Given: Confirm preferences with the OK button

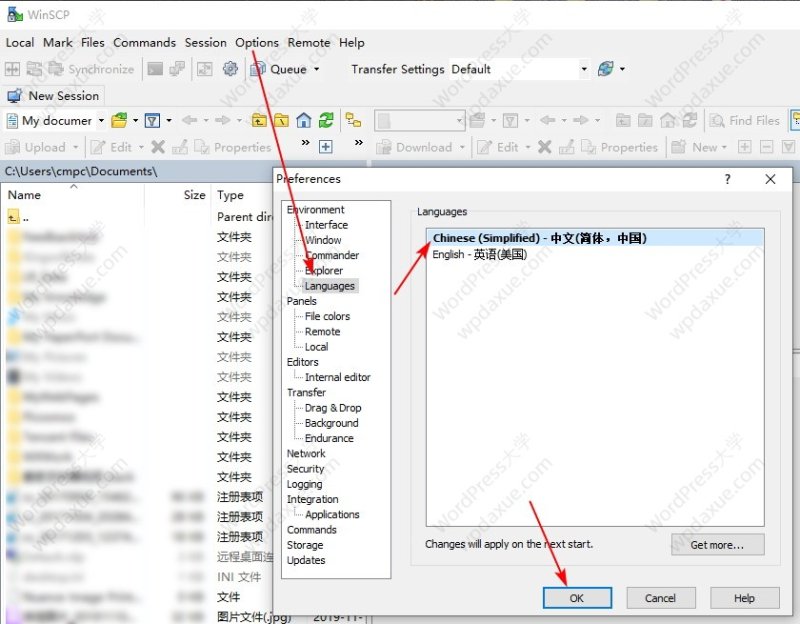Looking at the screenshot, I should pyautogui.click(x=577, y=598).
